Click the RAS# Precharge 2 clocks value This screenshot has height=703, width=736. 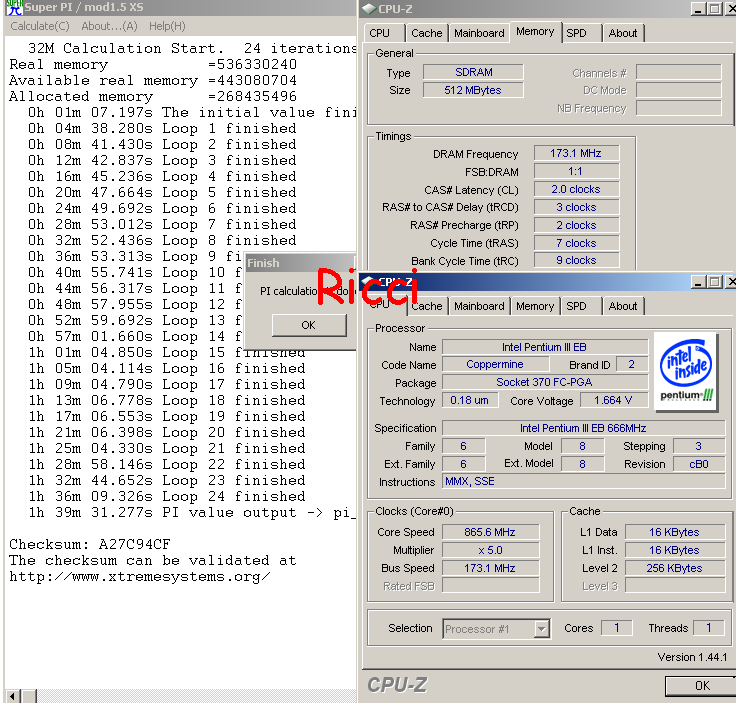point(576,225)
